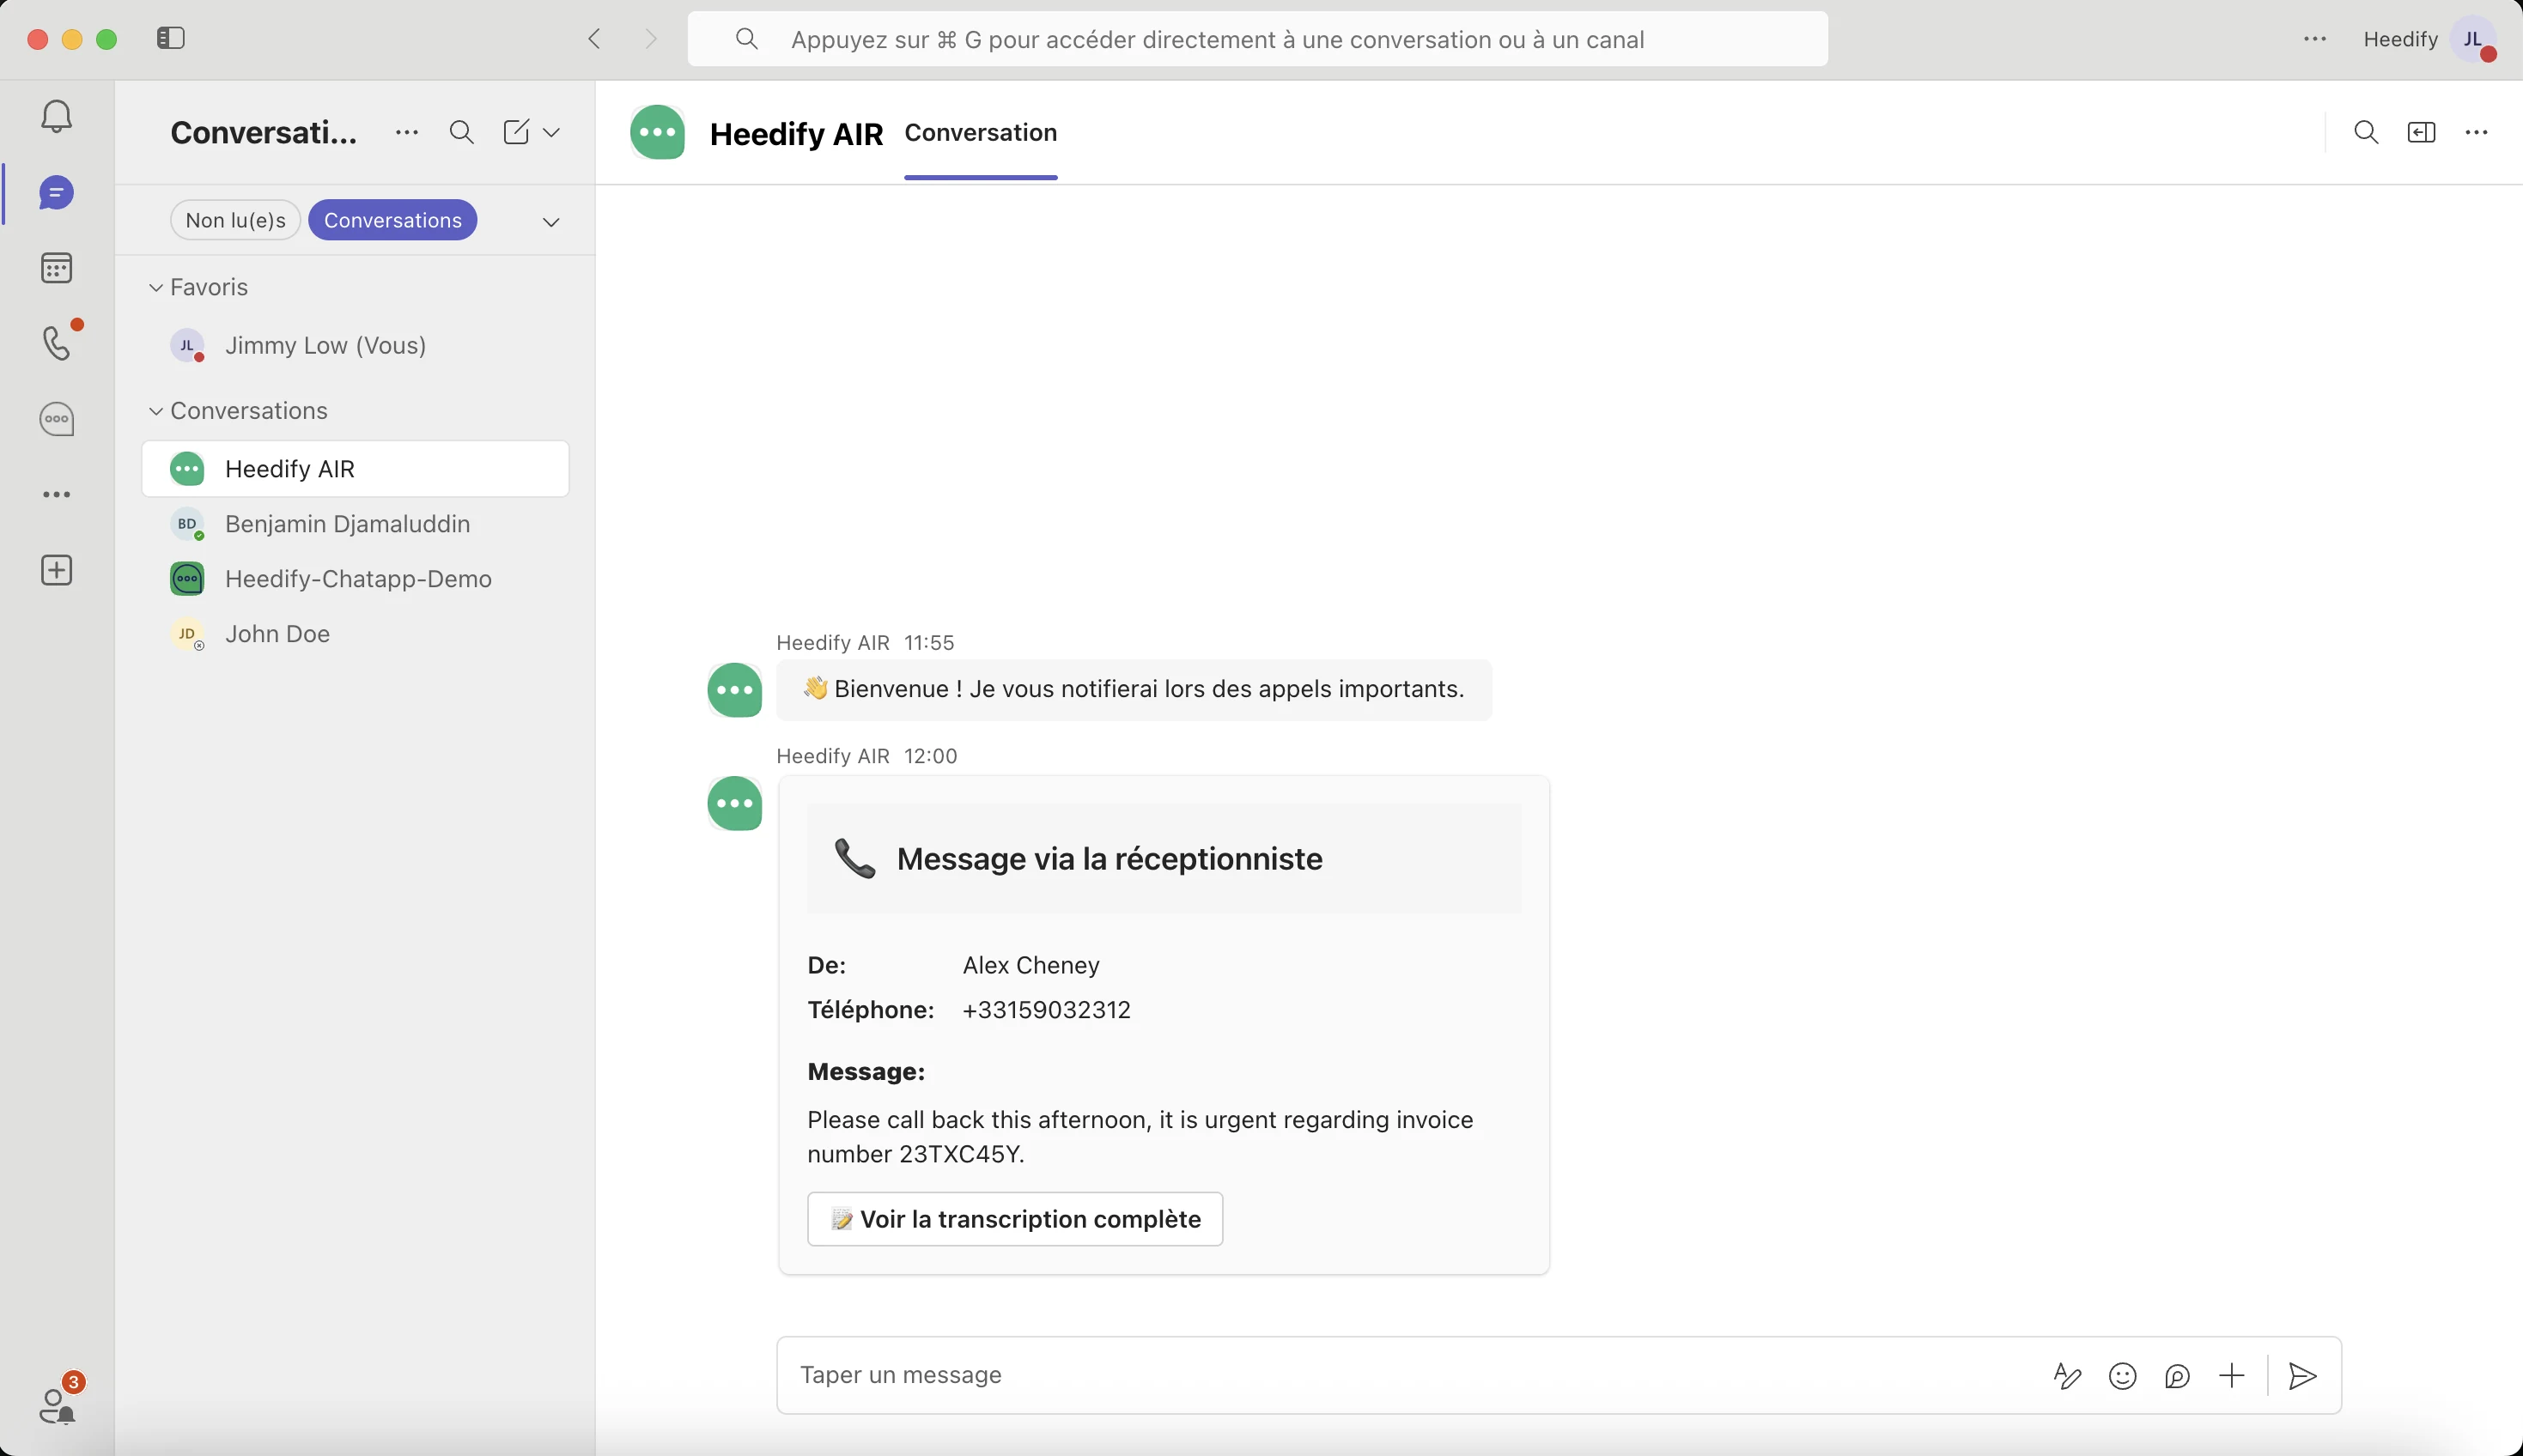Open text formatting options in message box

[2067, 1376]
